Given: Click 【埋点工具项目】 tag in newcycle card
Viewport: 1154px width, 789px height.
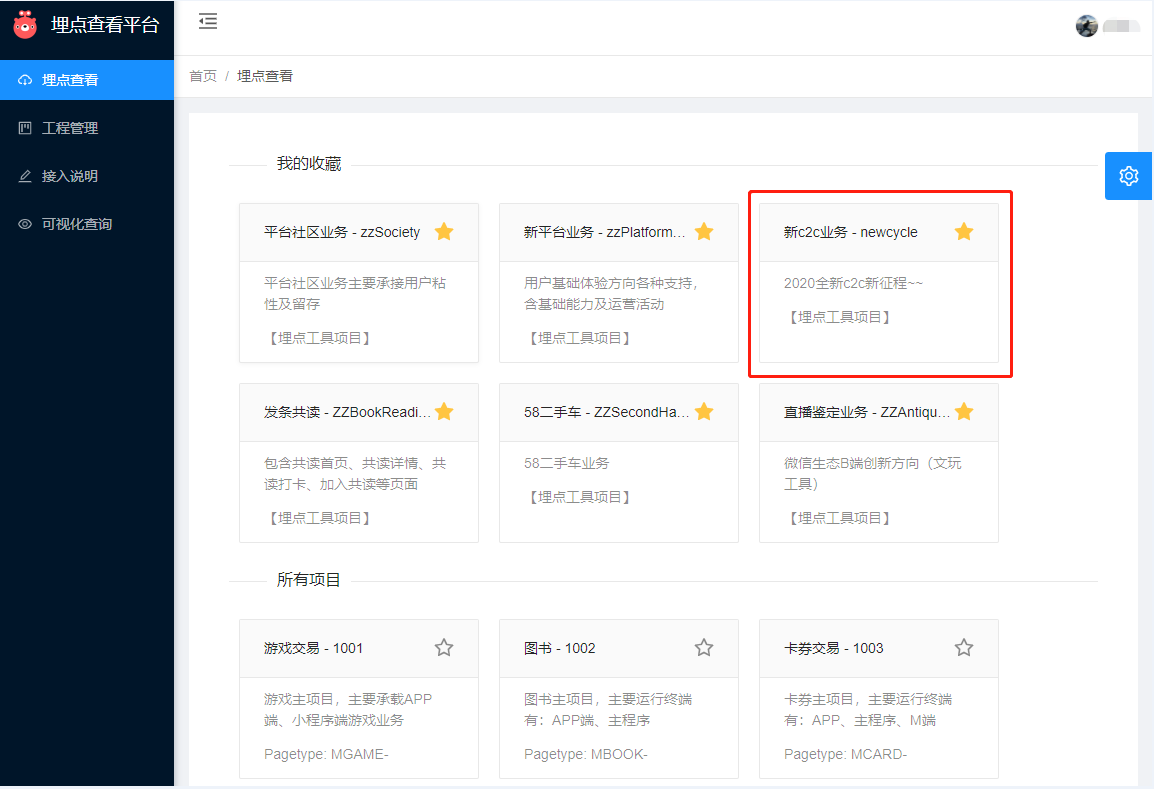Looking at the screenshot, I should (840, 317).
